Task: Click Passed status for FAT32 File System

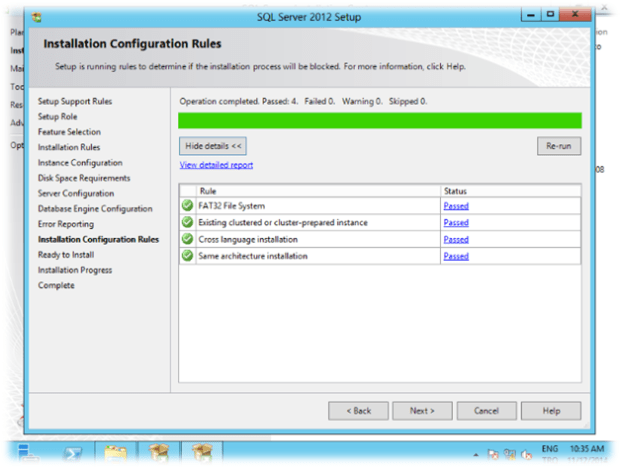Action: 456,206
